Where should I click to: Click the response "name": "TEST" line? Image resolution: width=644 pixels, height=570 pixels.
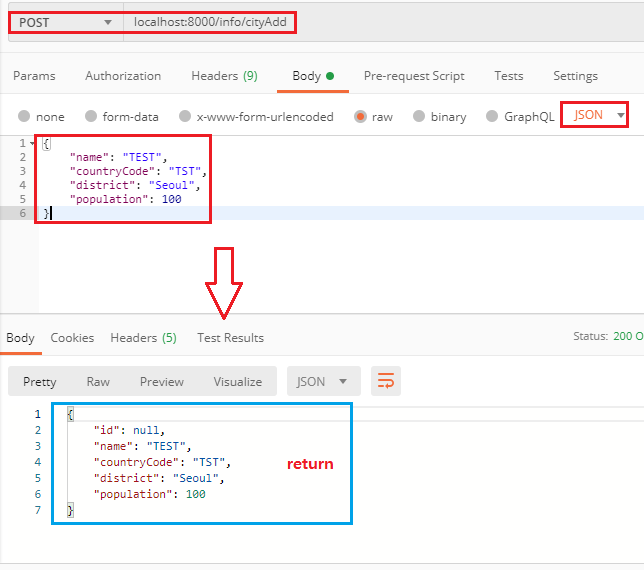[x=143, y=446]
